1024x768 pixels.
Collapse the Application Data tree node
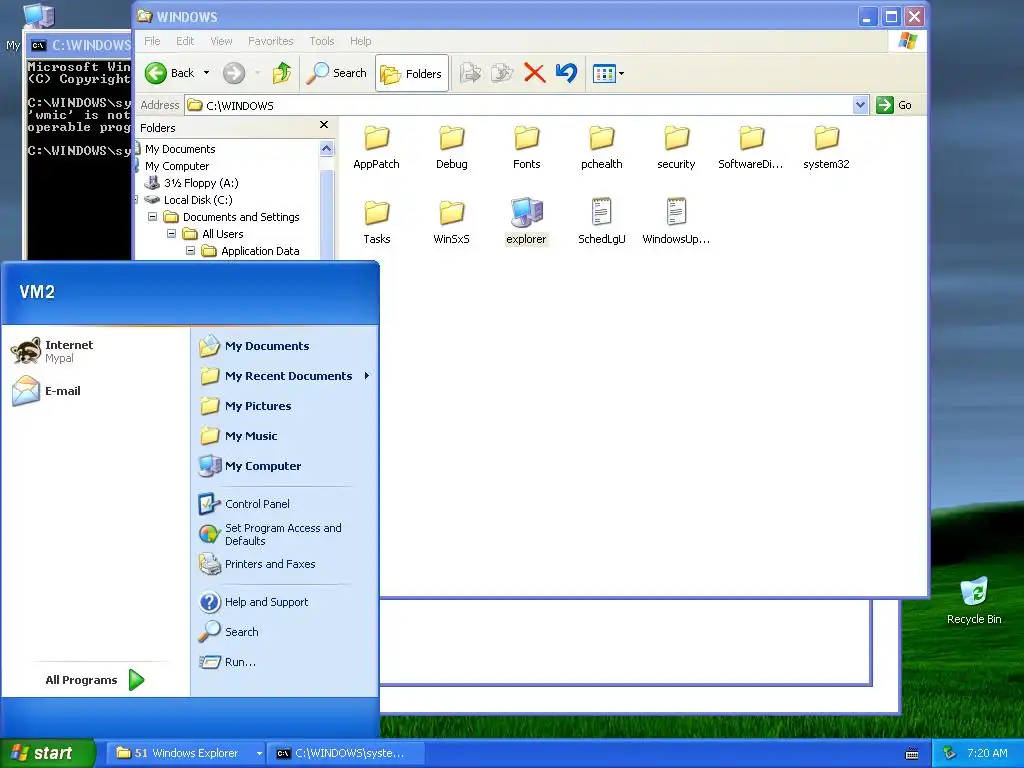(190, 250)
